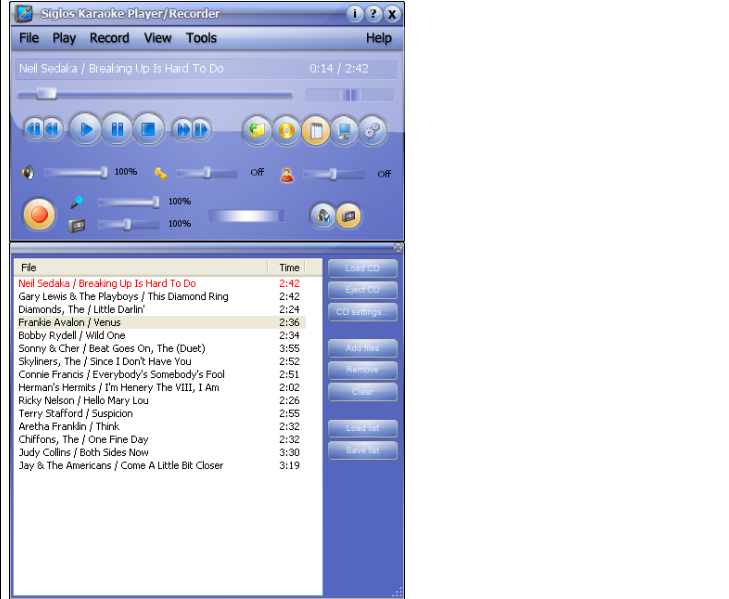Screen dimensions: 729x599
Task: Open the File menu
Action: (x=29, y=38)
